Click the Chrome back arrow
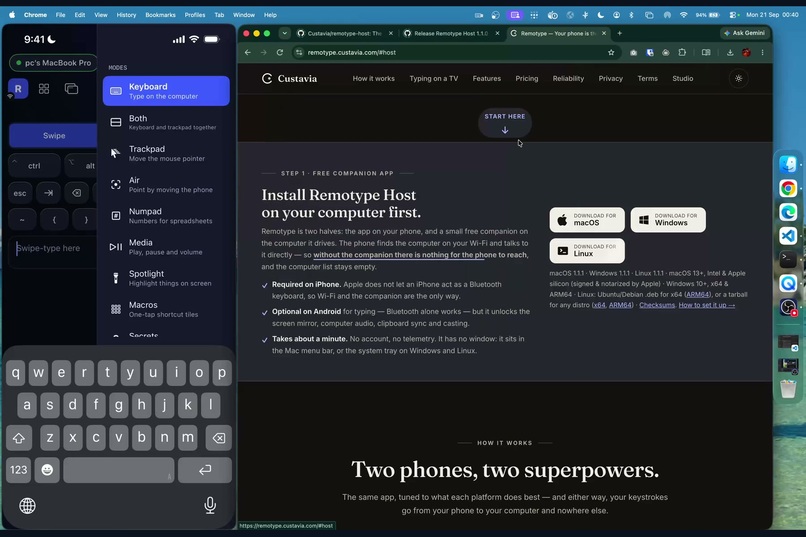Screen dimensions: 806x537 [x=248, y=52]
